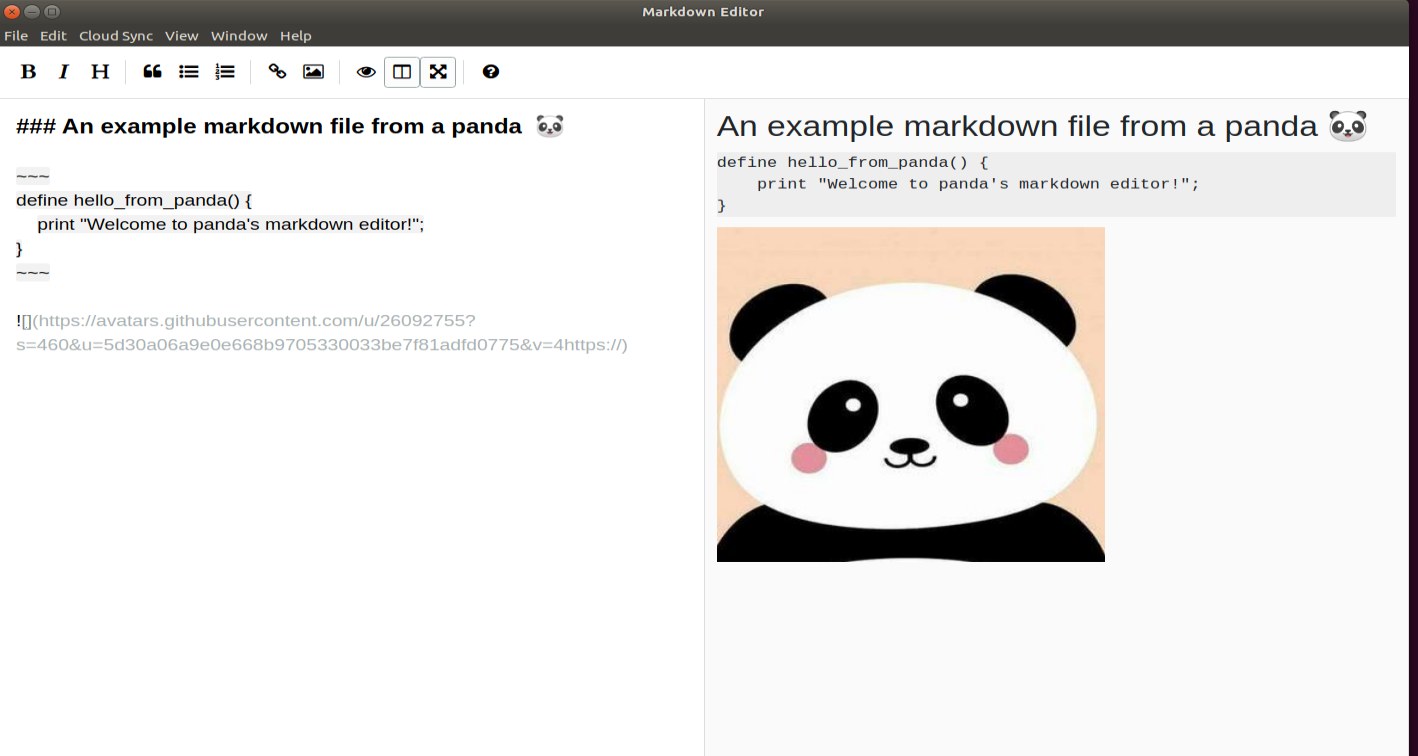Open the Help menu
The height and width of the screenshot is (756, 1418).
[296, 36]
